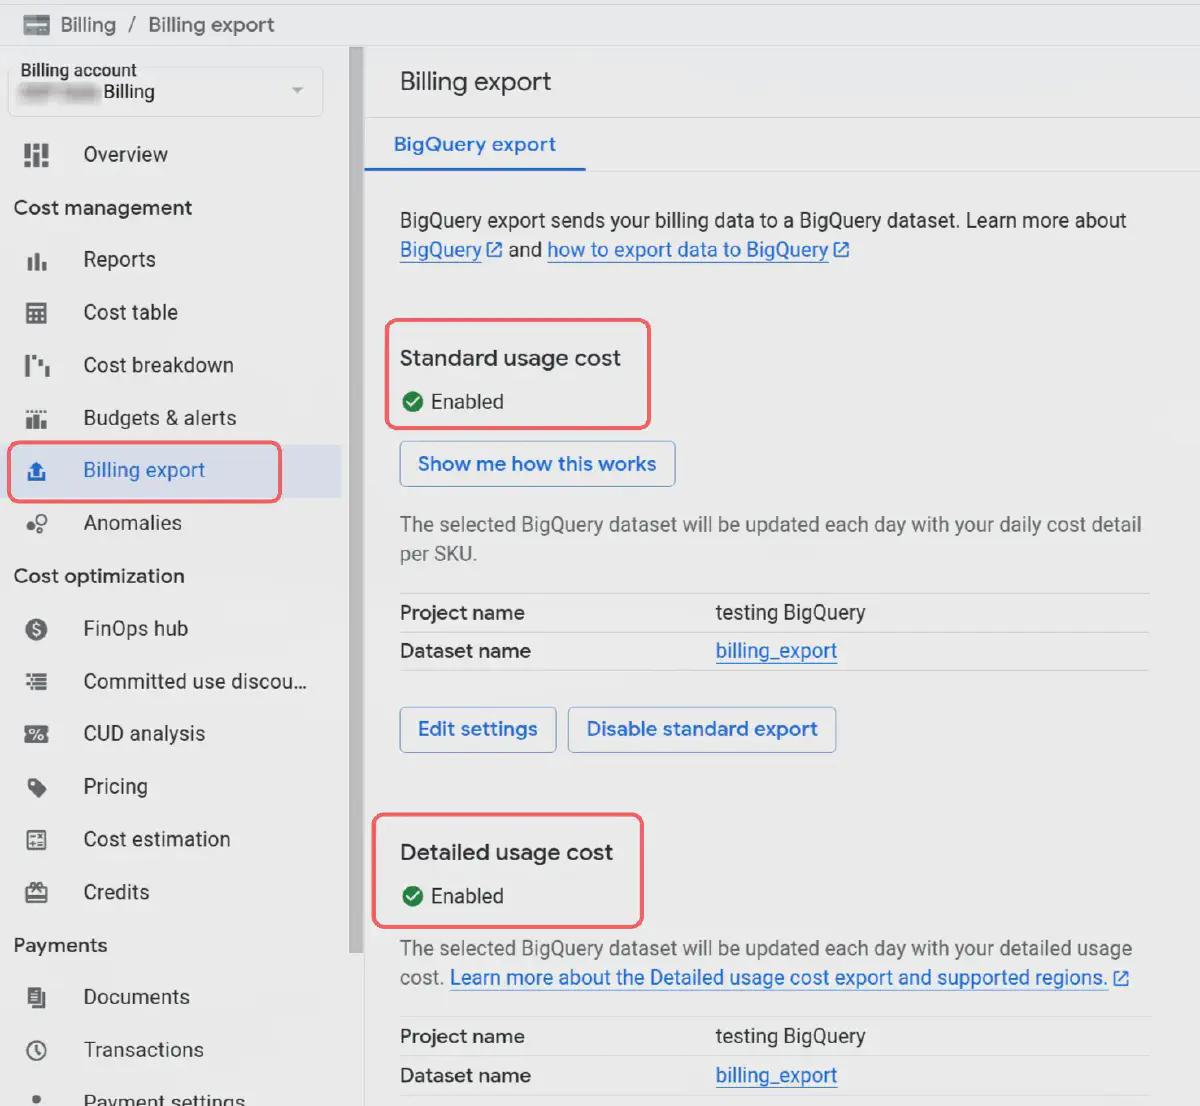The height and width of the screenshot is (1106, 1200).
Task: Select Billing export in sidebar
Action: click(144, 471)
